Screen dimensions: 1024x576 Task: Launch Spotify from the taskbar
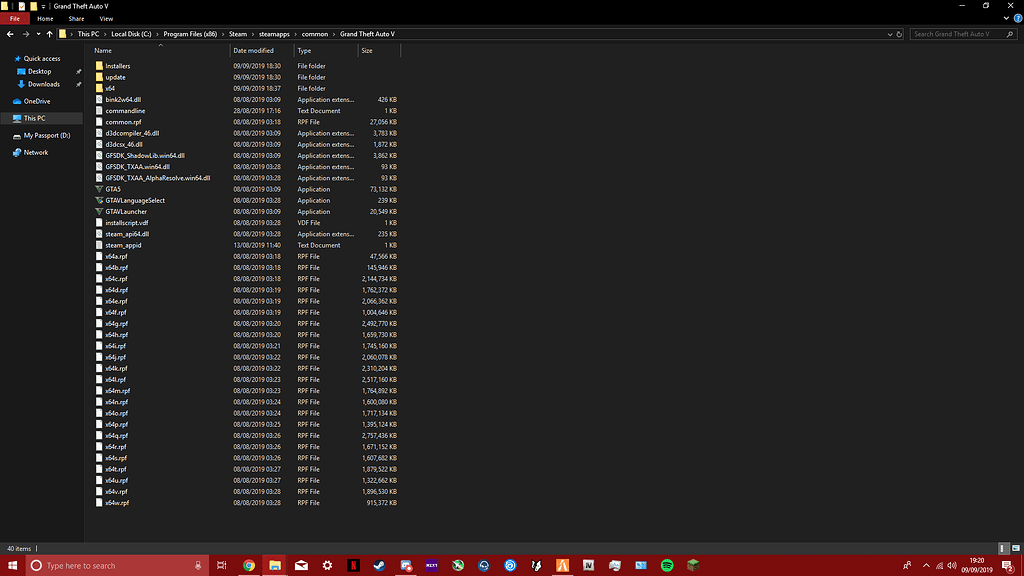pos(665,565)
